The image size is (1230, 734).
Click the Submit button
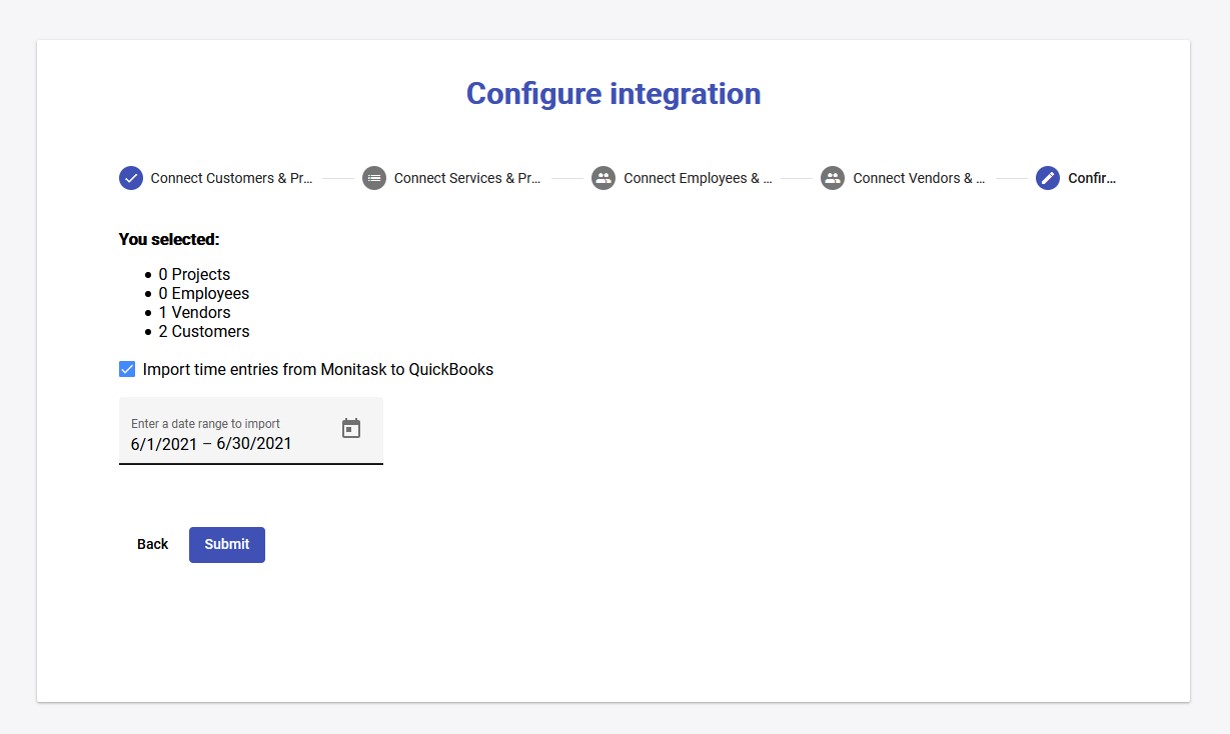[x=226, y=544]
